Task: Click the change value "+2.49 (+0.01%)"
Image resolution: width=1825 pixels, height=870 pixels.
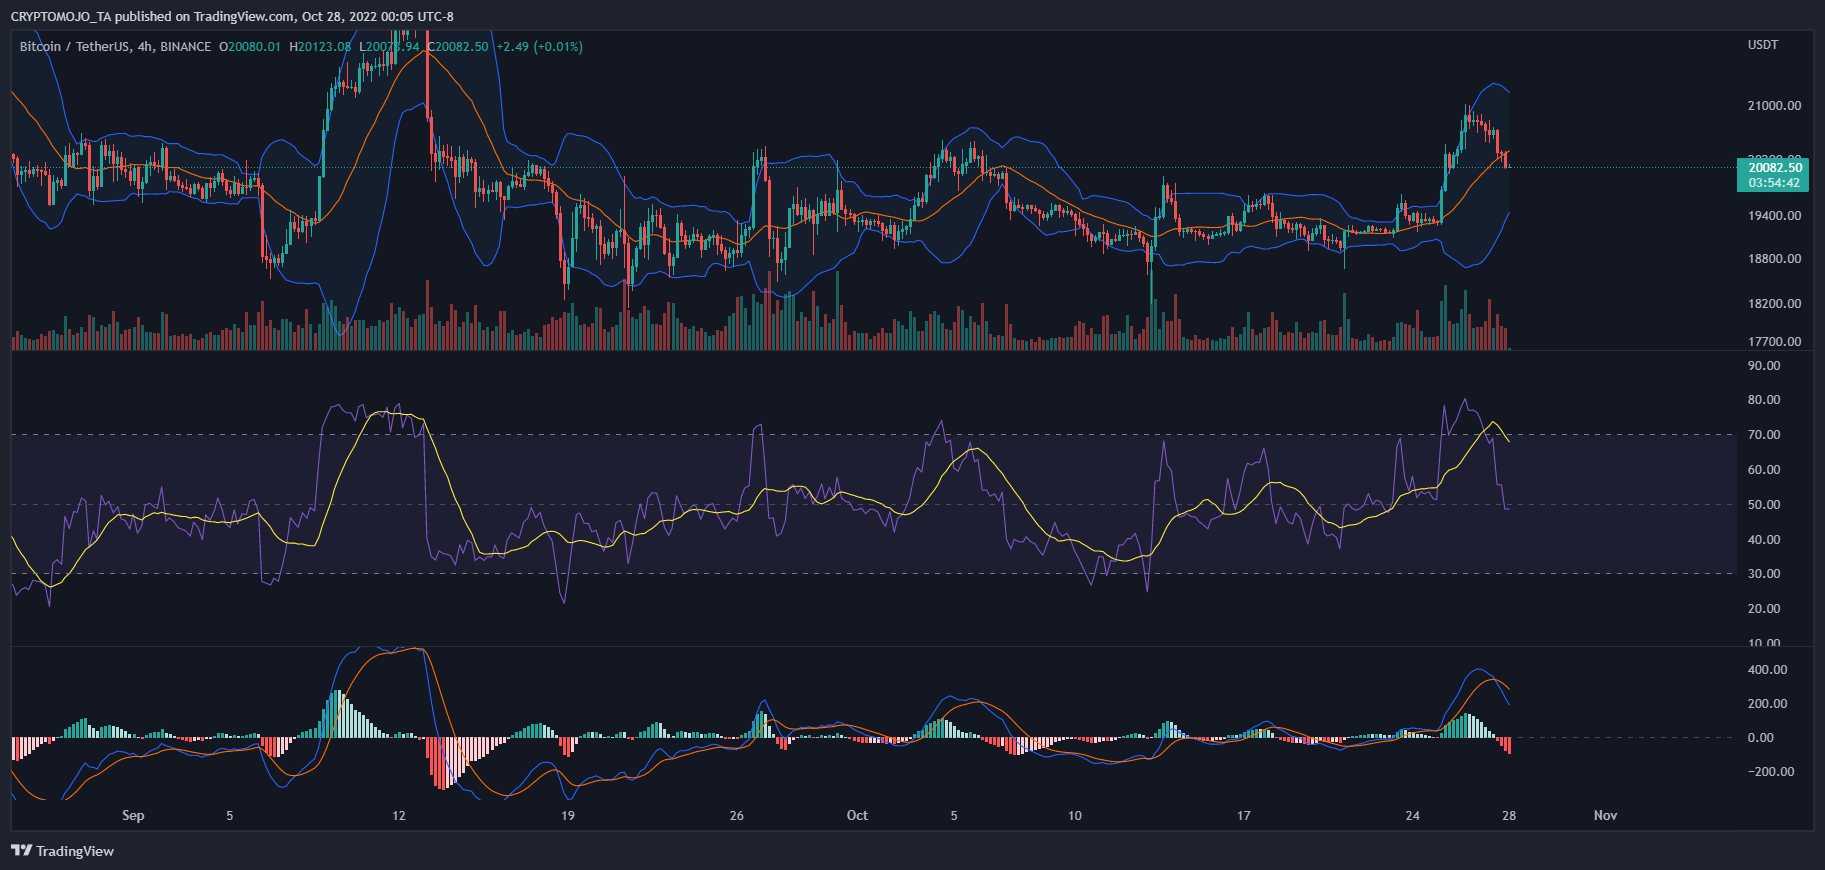Action: (539, 47)
